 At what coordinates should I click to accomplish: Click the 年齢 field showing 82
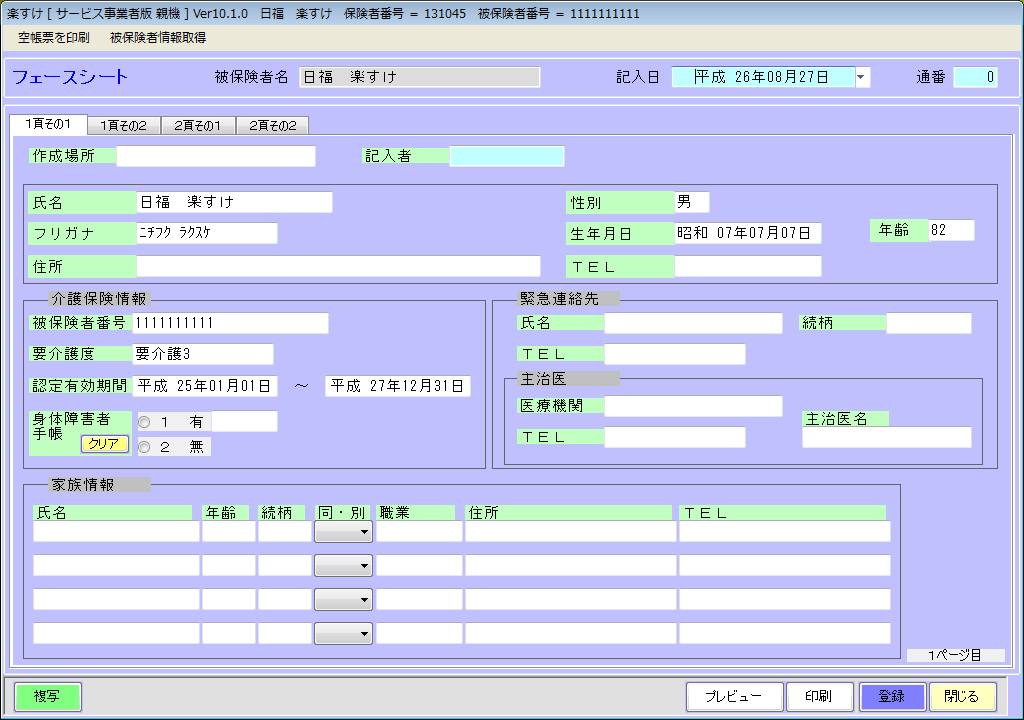tap(951, 230)
